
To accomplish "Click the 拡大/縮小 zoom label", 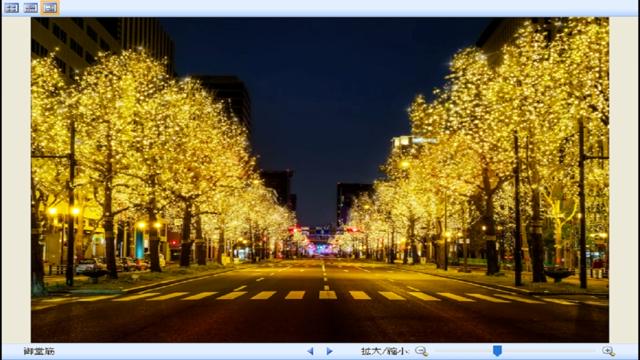I will tap(385, 351).
